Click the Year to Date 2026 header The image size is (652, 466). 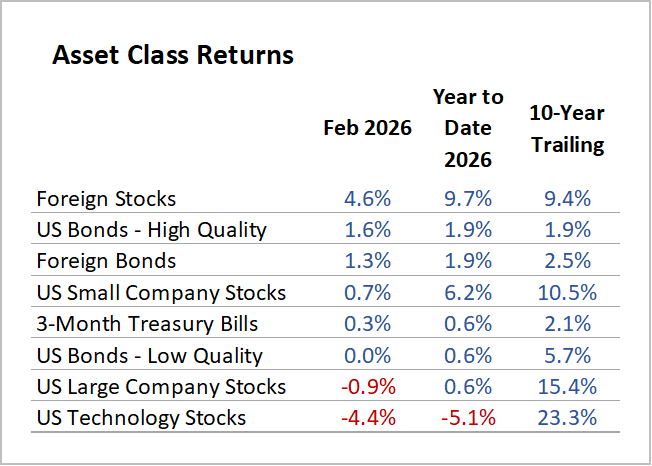point(468,128)
